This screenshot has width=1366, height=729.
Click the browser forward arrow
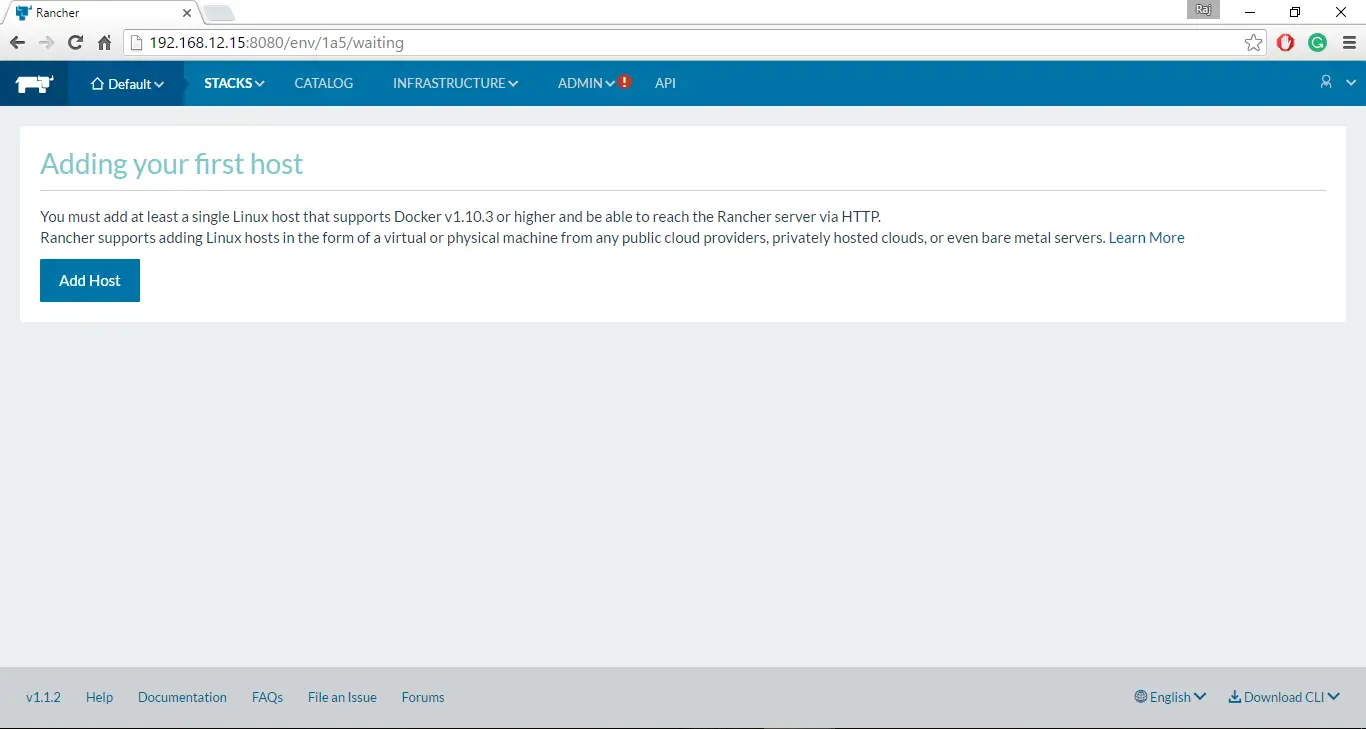pyautogui.click(x=46, y=43)
